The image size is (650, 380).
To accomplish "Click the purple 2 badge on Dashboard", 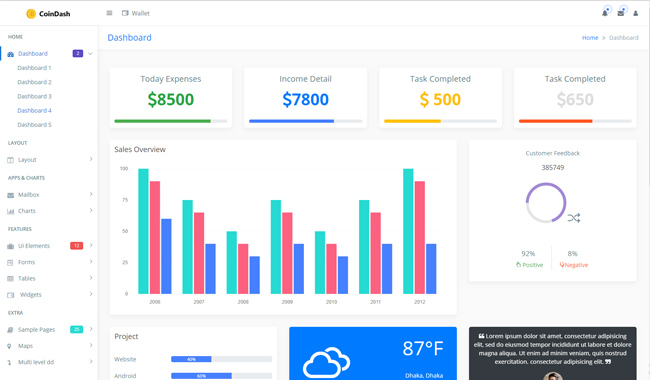I will click(78, 53).
